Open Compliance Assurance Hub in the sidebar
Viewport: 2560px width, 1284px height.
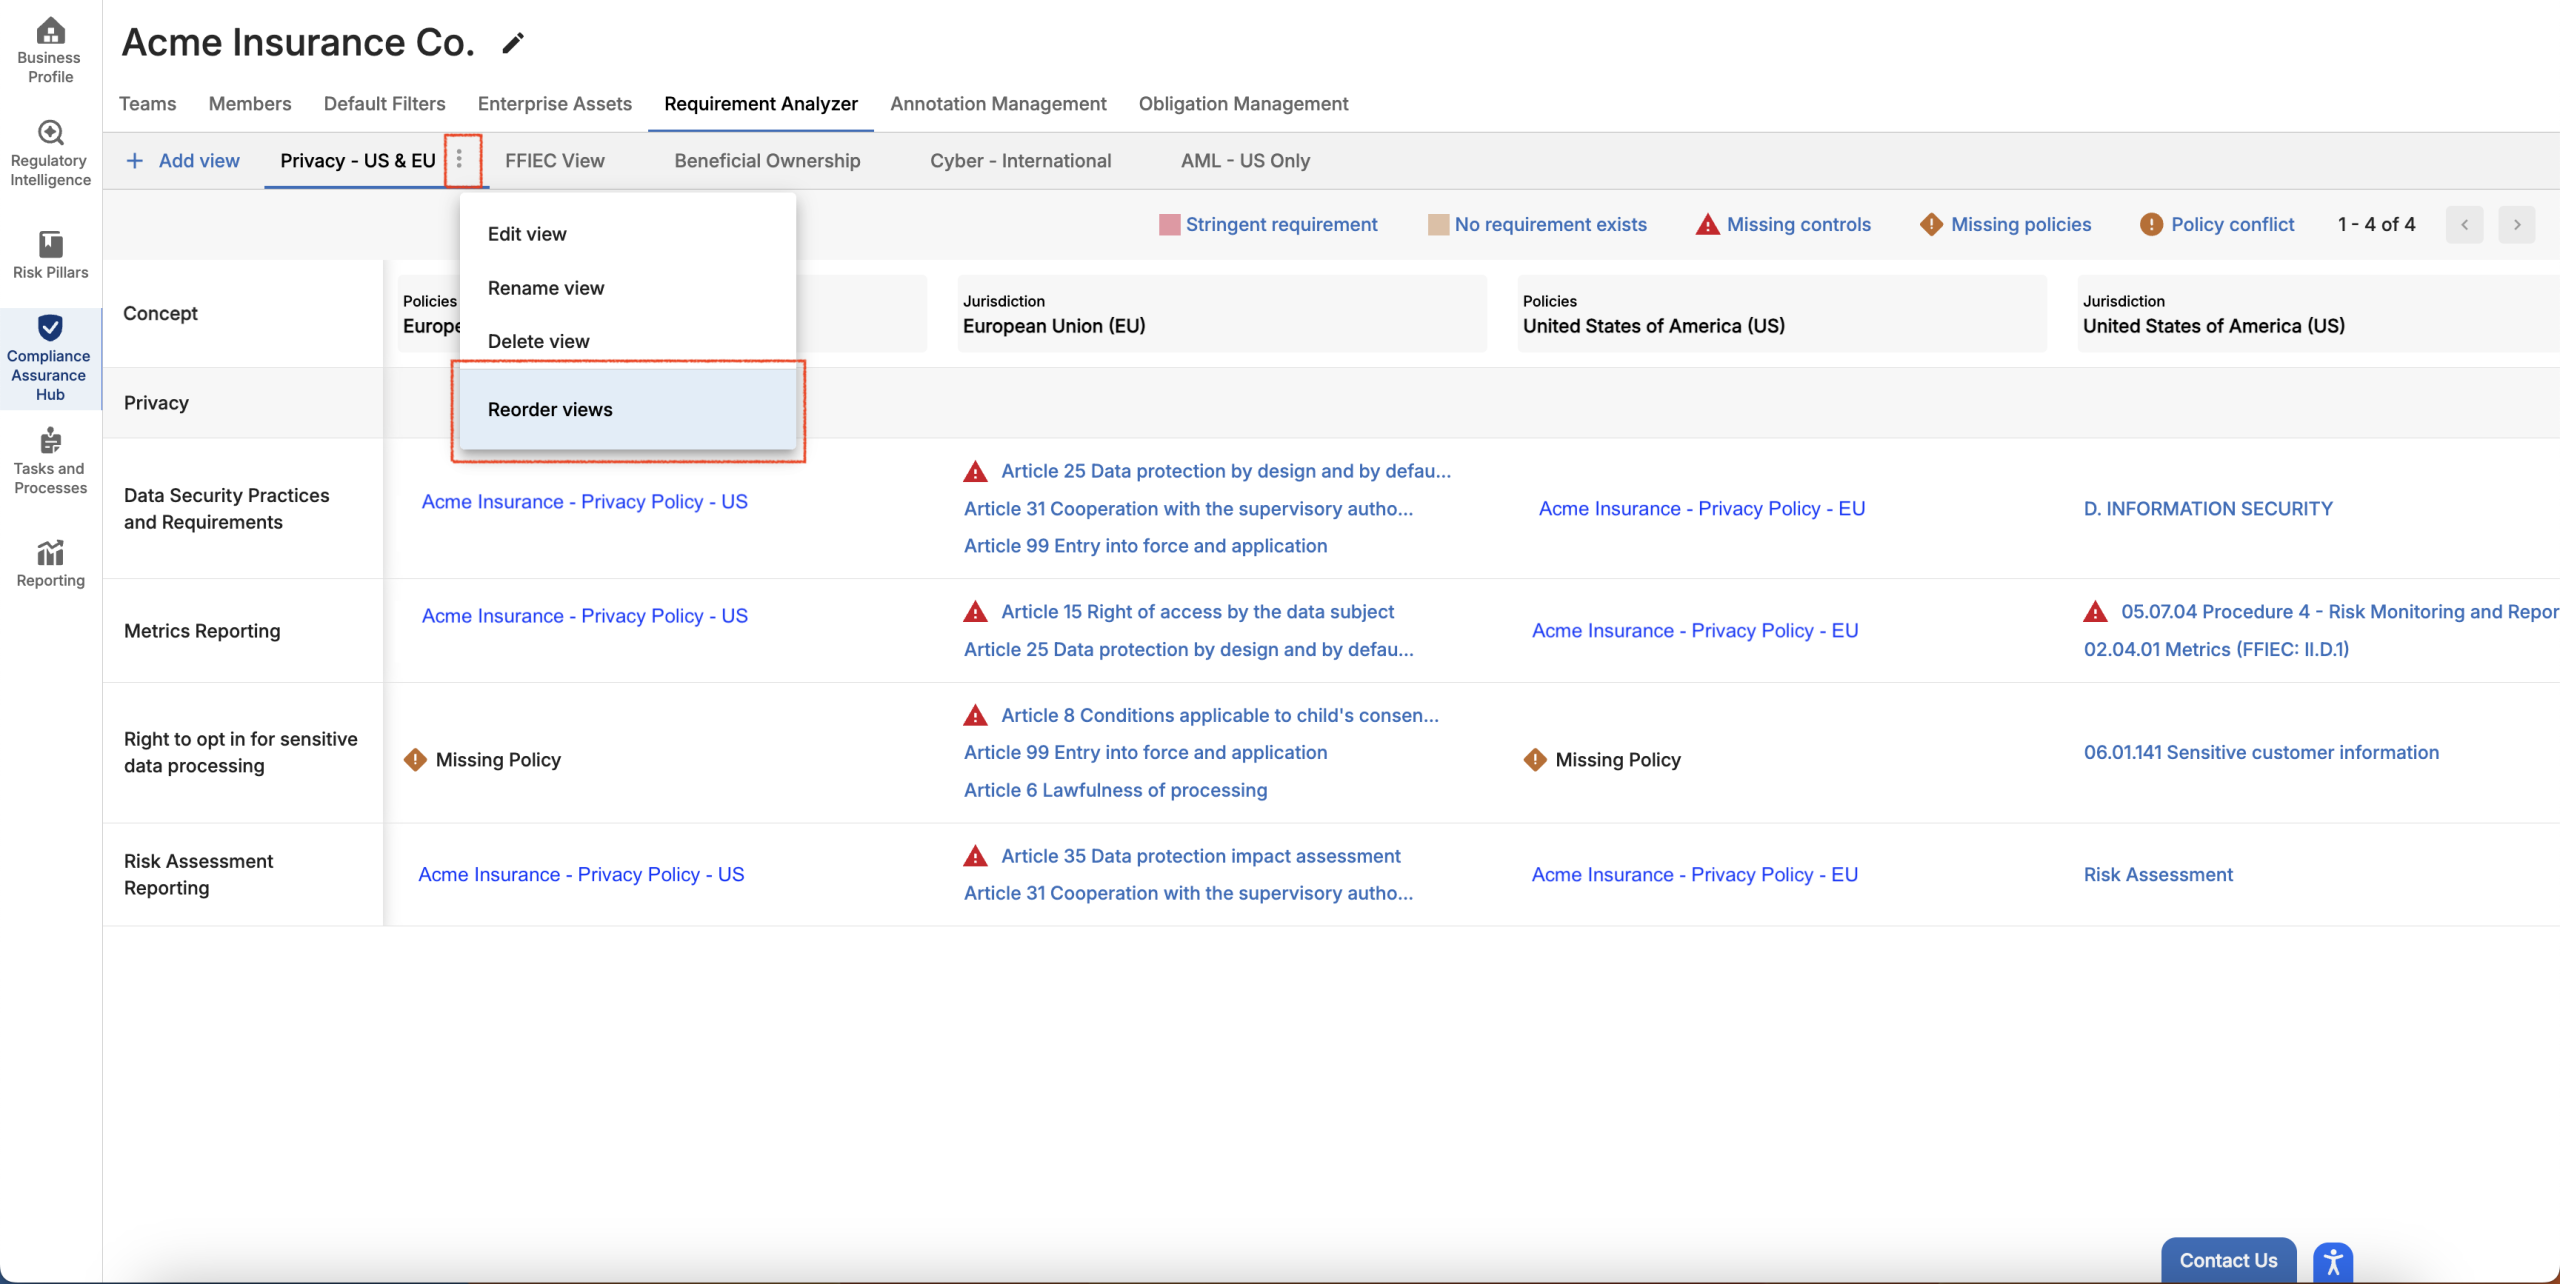coord(50,358)
